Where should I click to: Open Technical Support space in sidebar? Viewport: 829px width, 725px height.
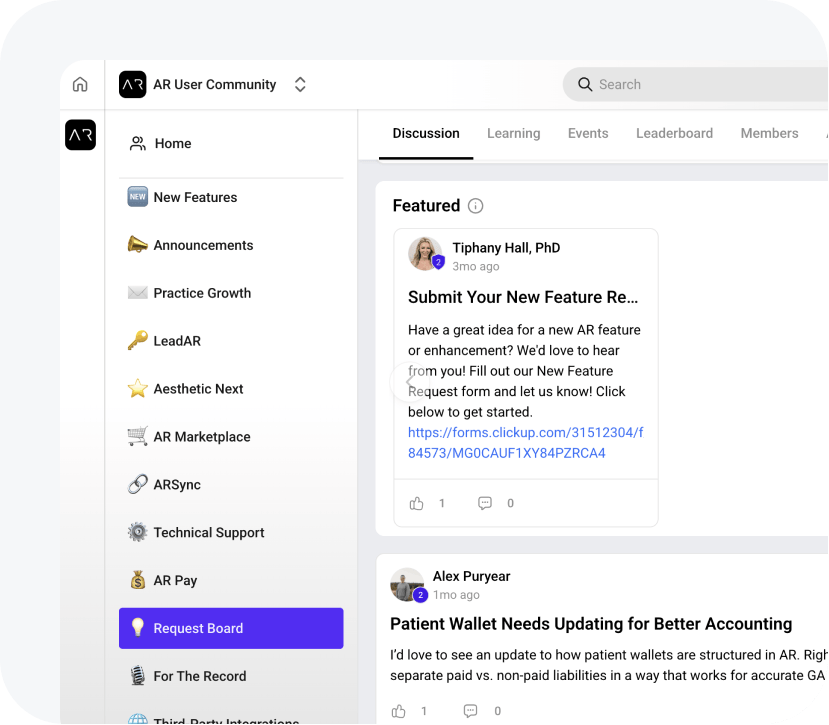point(209,533)
